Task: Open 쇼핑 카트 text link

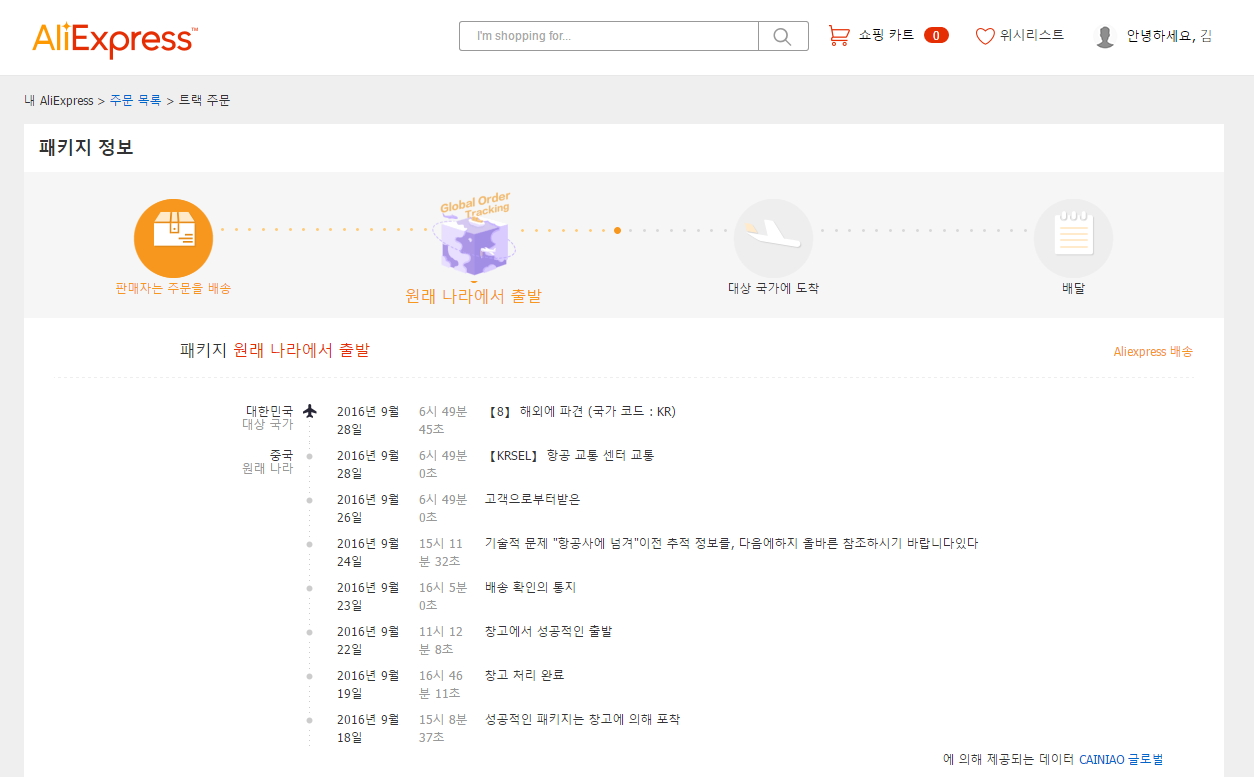Action: click(886, 36)
